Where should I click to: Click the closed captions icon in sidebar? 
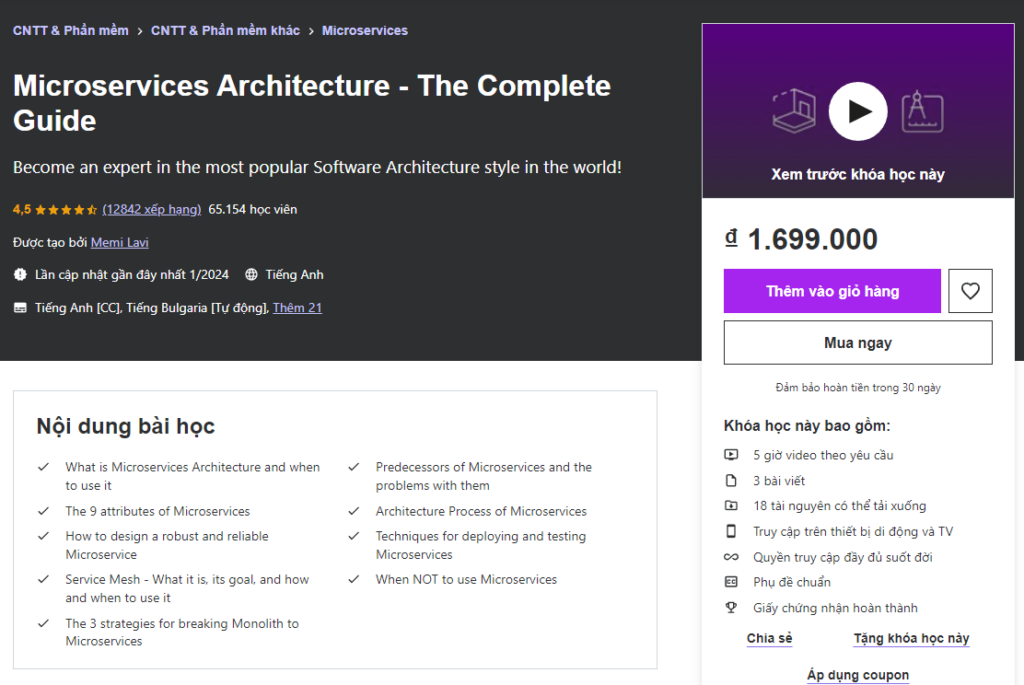731,582
